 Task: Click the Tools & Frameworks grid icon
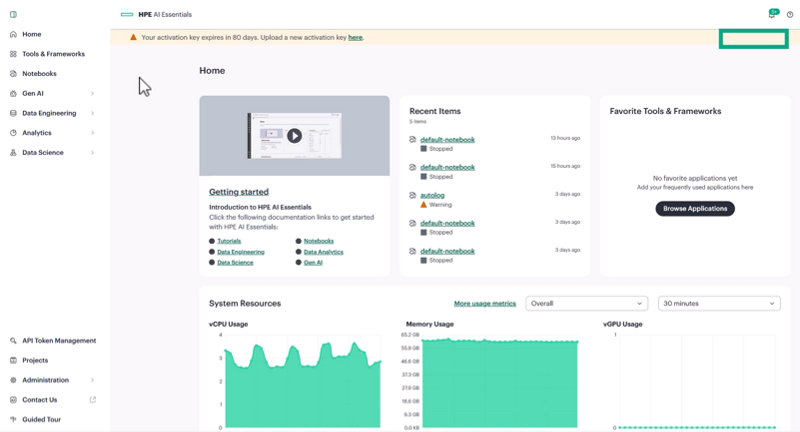pyautogui.click(x=13, y=54)
